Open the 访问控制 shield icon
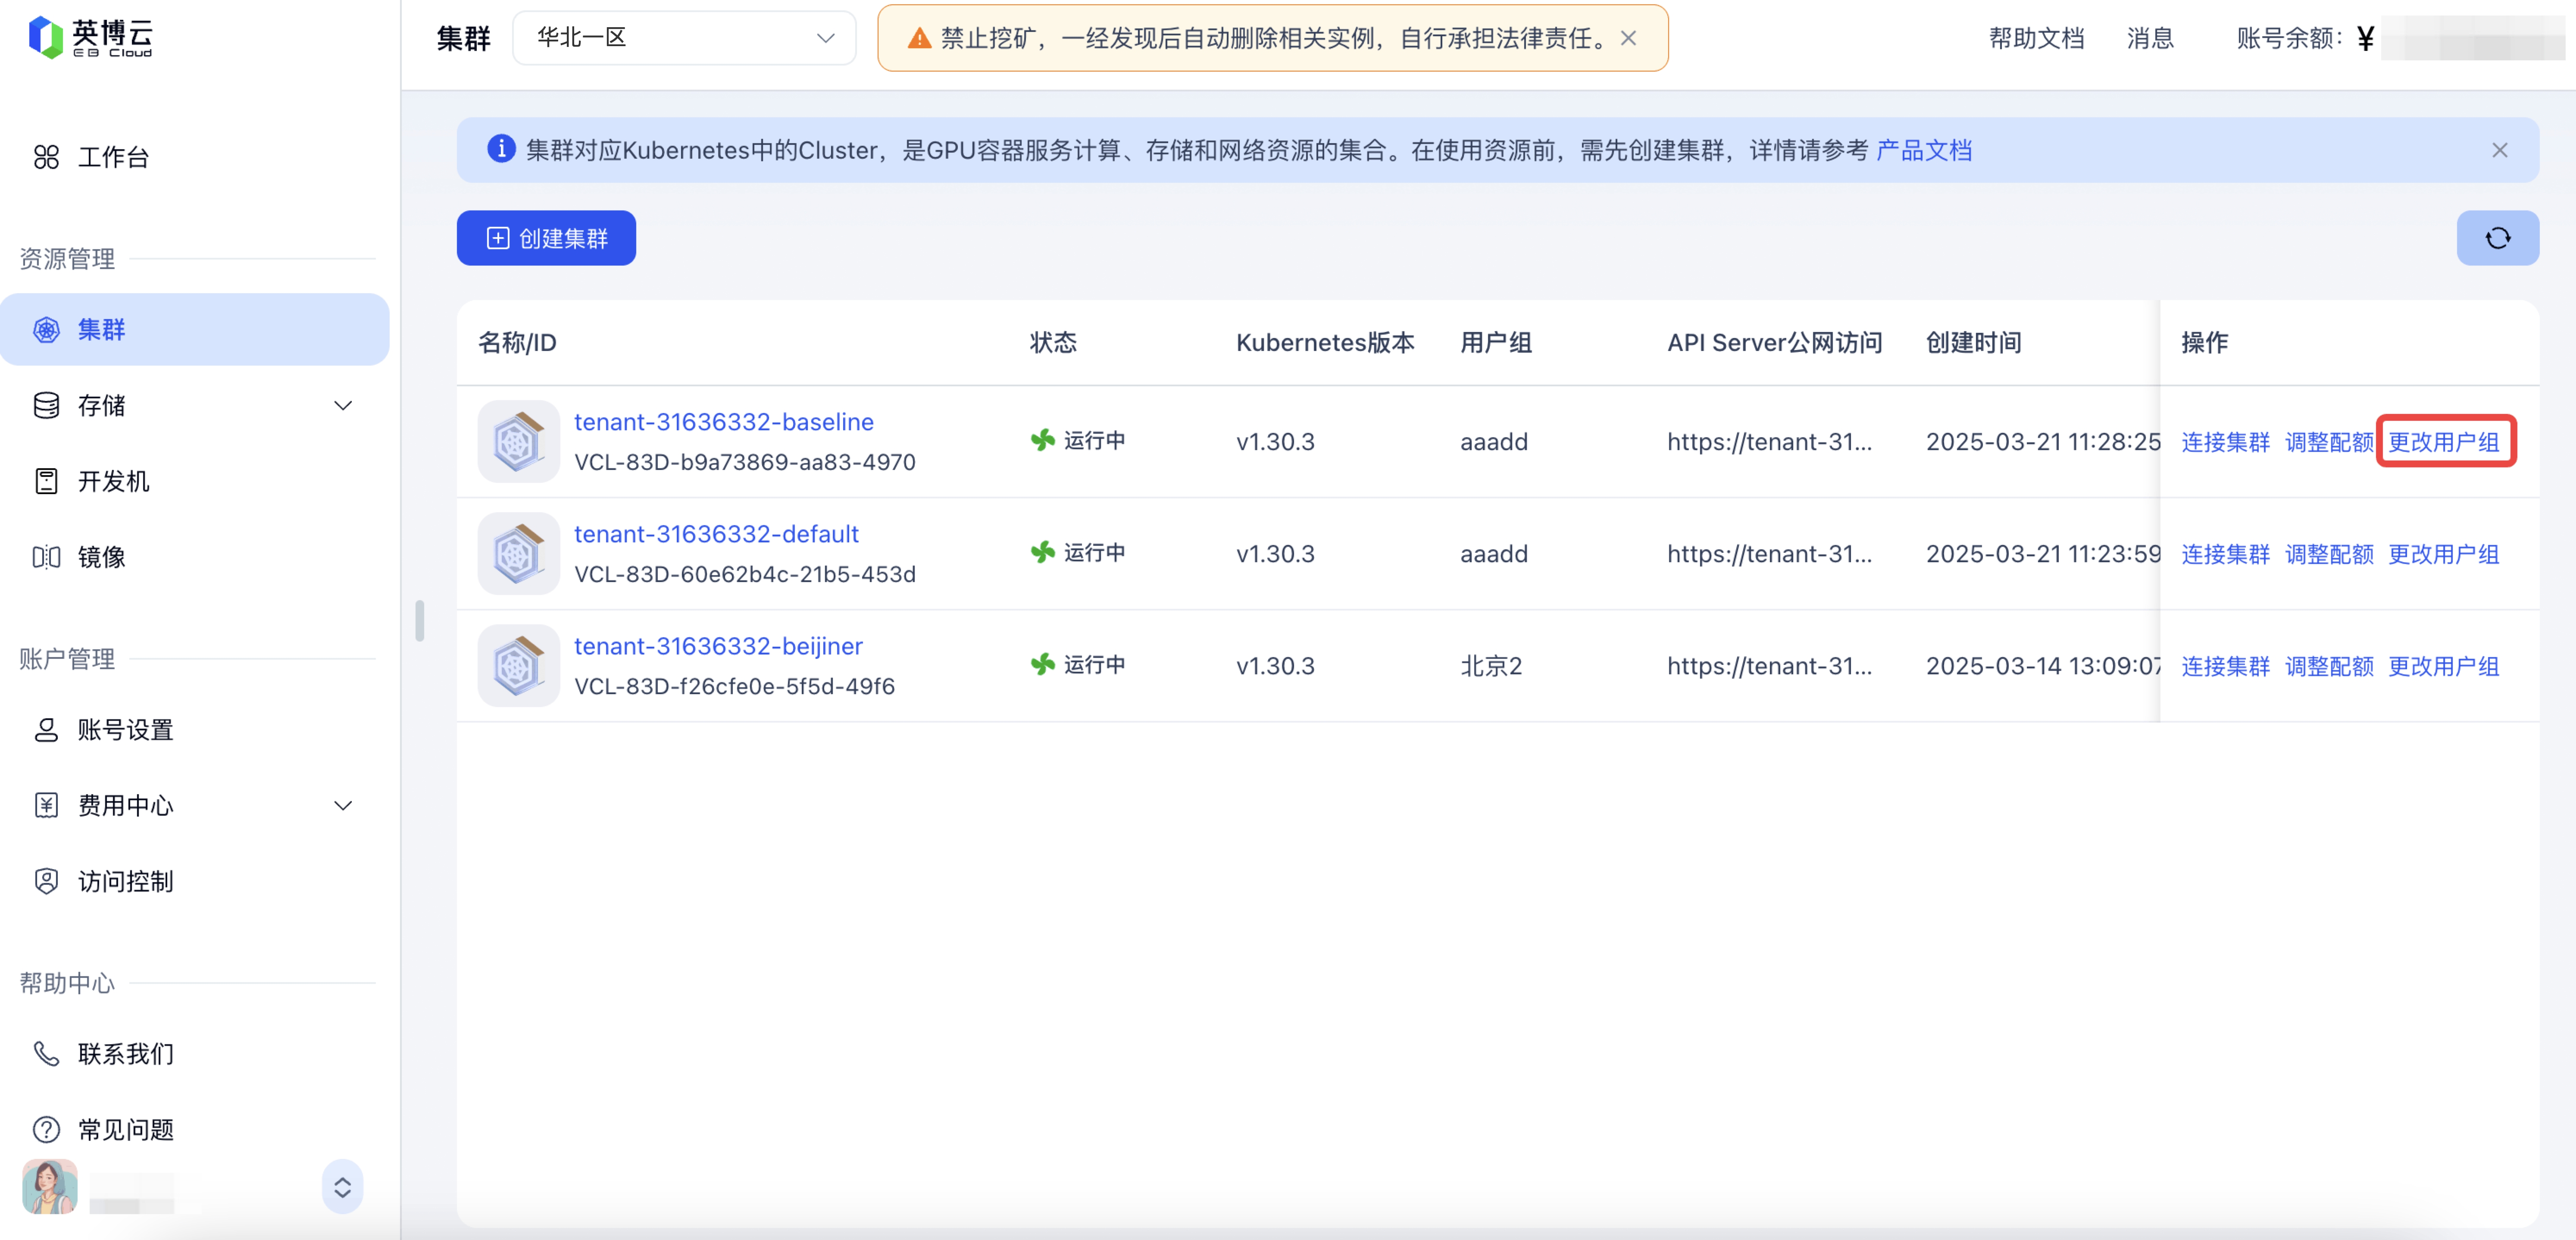Viewport: 2576px width, 1240px height. click(46, 881)
